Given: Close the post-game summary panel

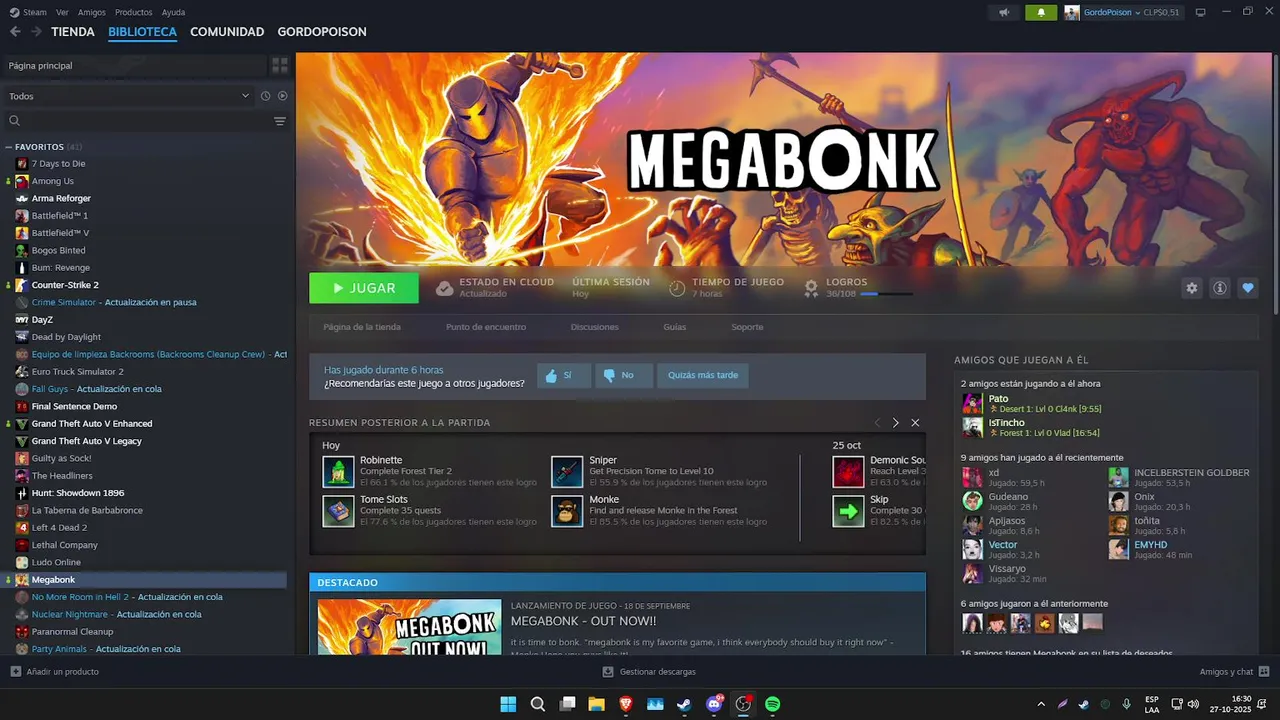Looking at the screenshot, I should click(915, 423).
